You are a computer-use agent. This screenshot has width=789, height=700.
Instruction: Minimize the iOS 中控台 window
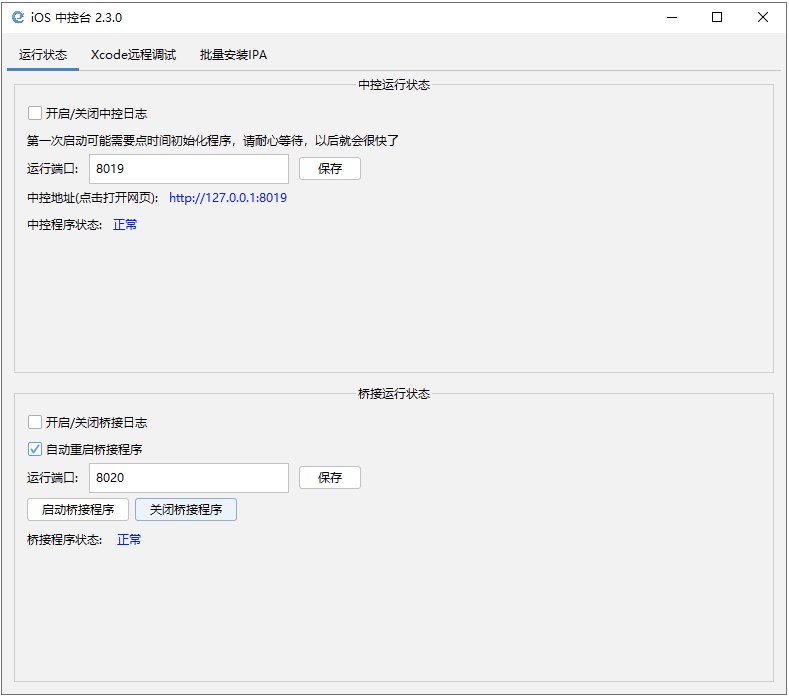coord(672,18)
